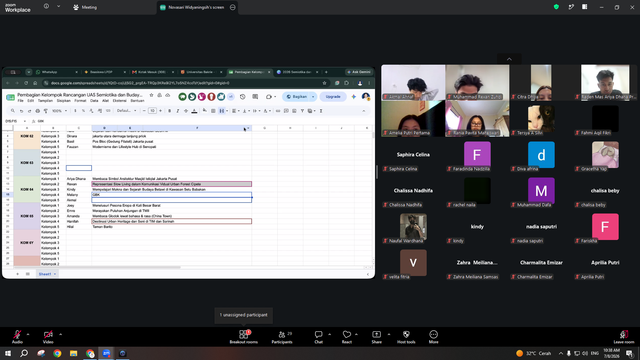Click the print icon in Sheets toolbar
Viewport: 640px width, 360px height.
click(x=38, y=111)
